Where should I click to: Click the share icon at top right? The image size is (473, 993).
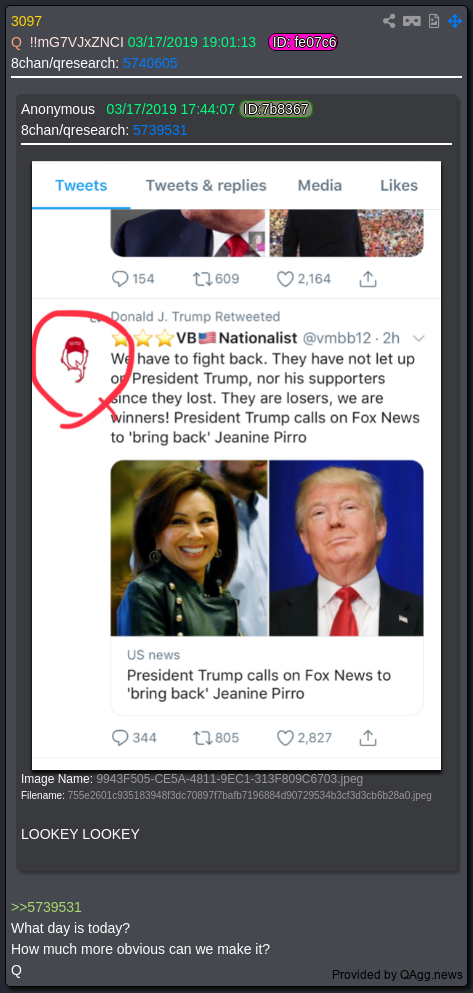click(x=389, y=21)
